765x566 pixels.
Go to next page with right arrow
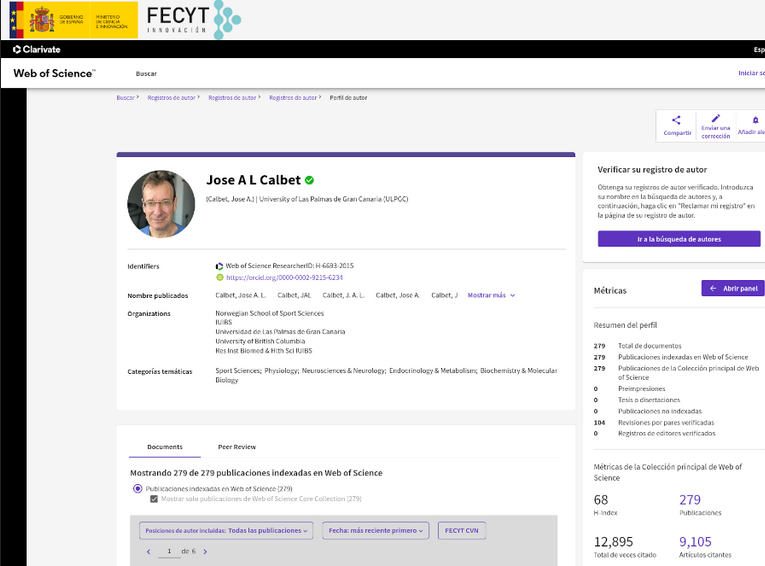205,551
